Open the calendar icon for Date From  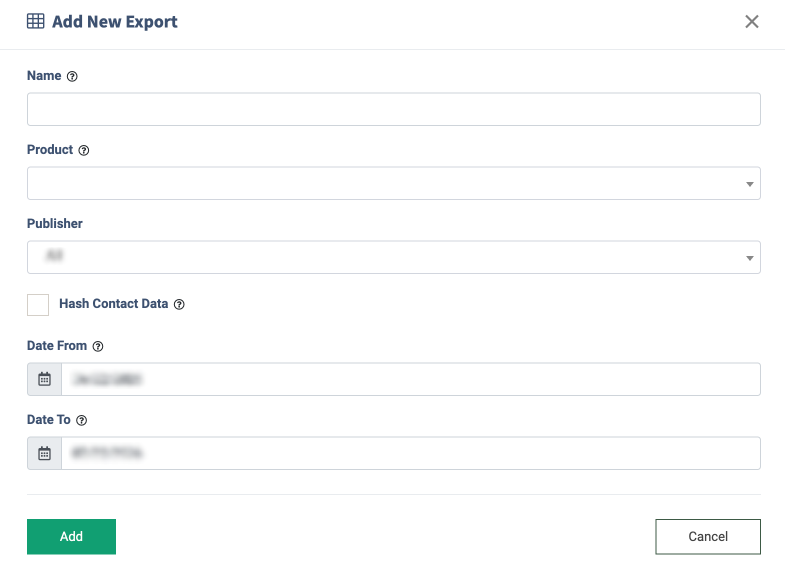click(x=45, y=379)
